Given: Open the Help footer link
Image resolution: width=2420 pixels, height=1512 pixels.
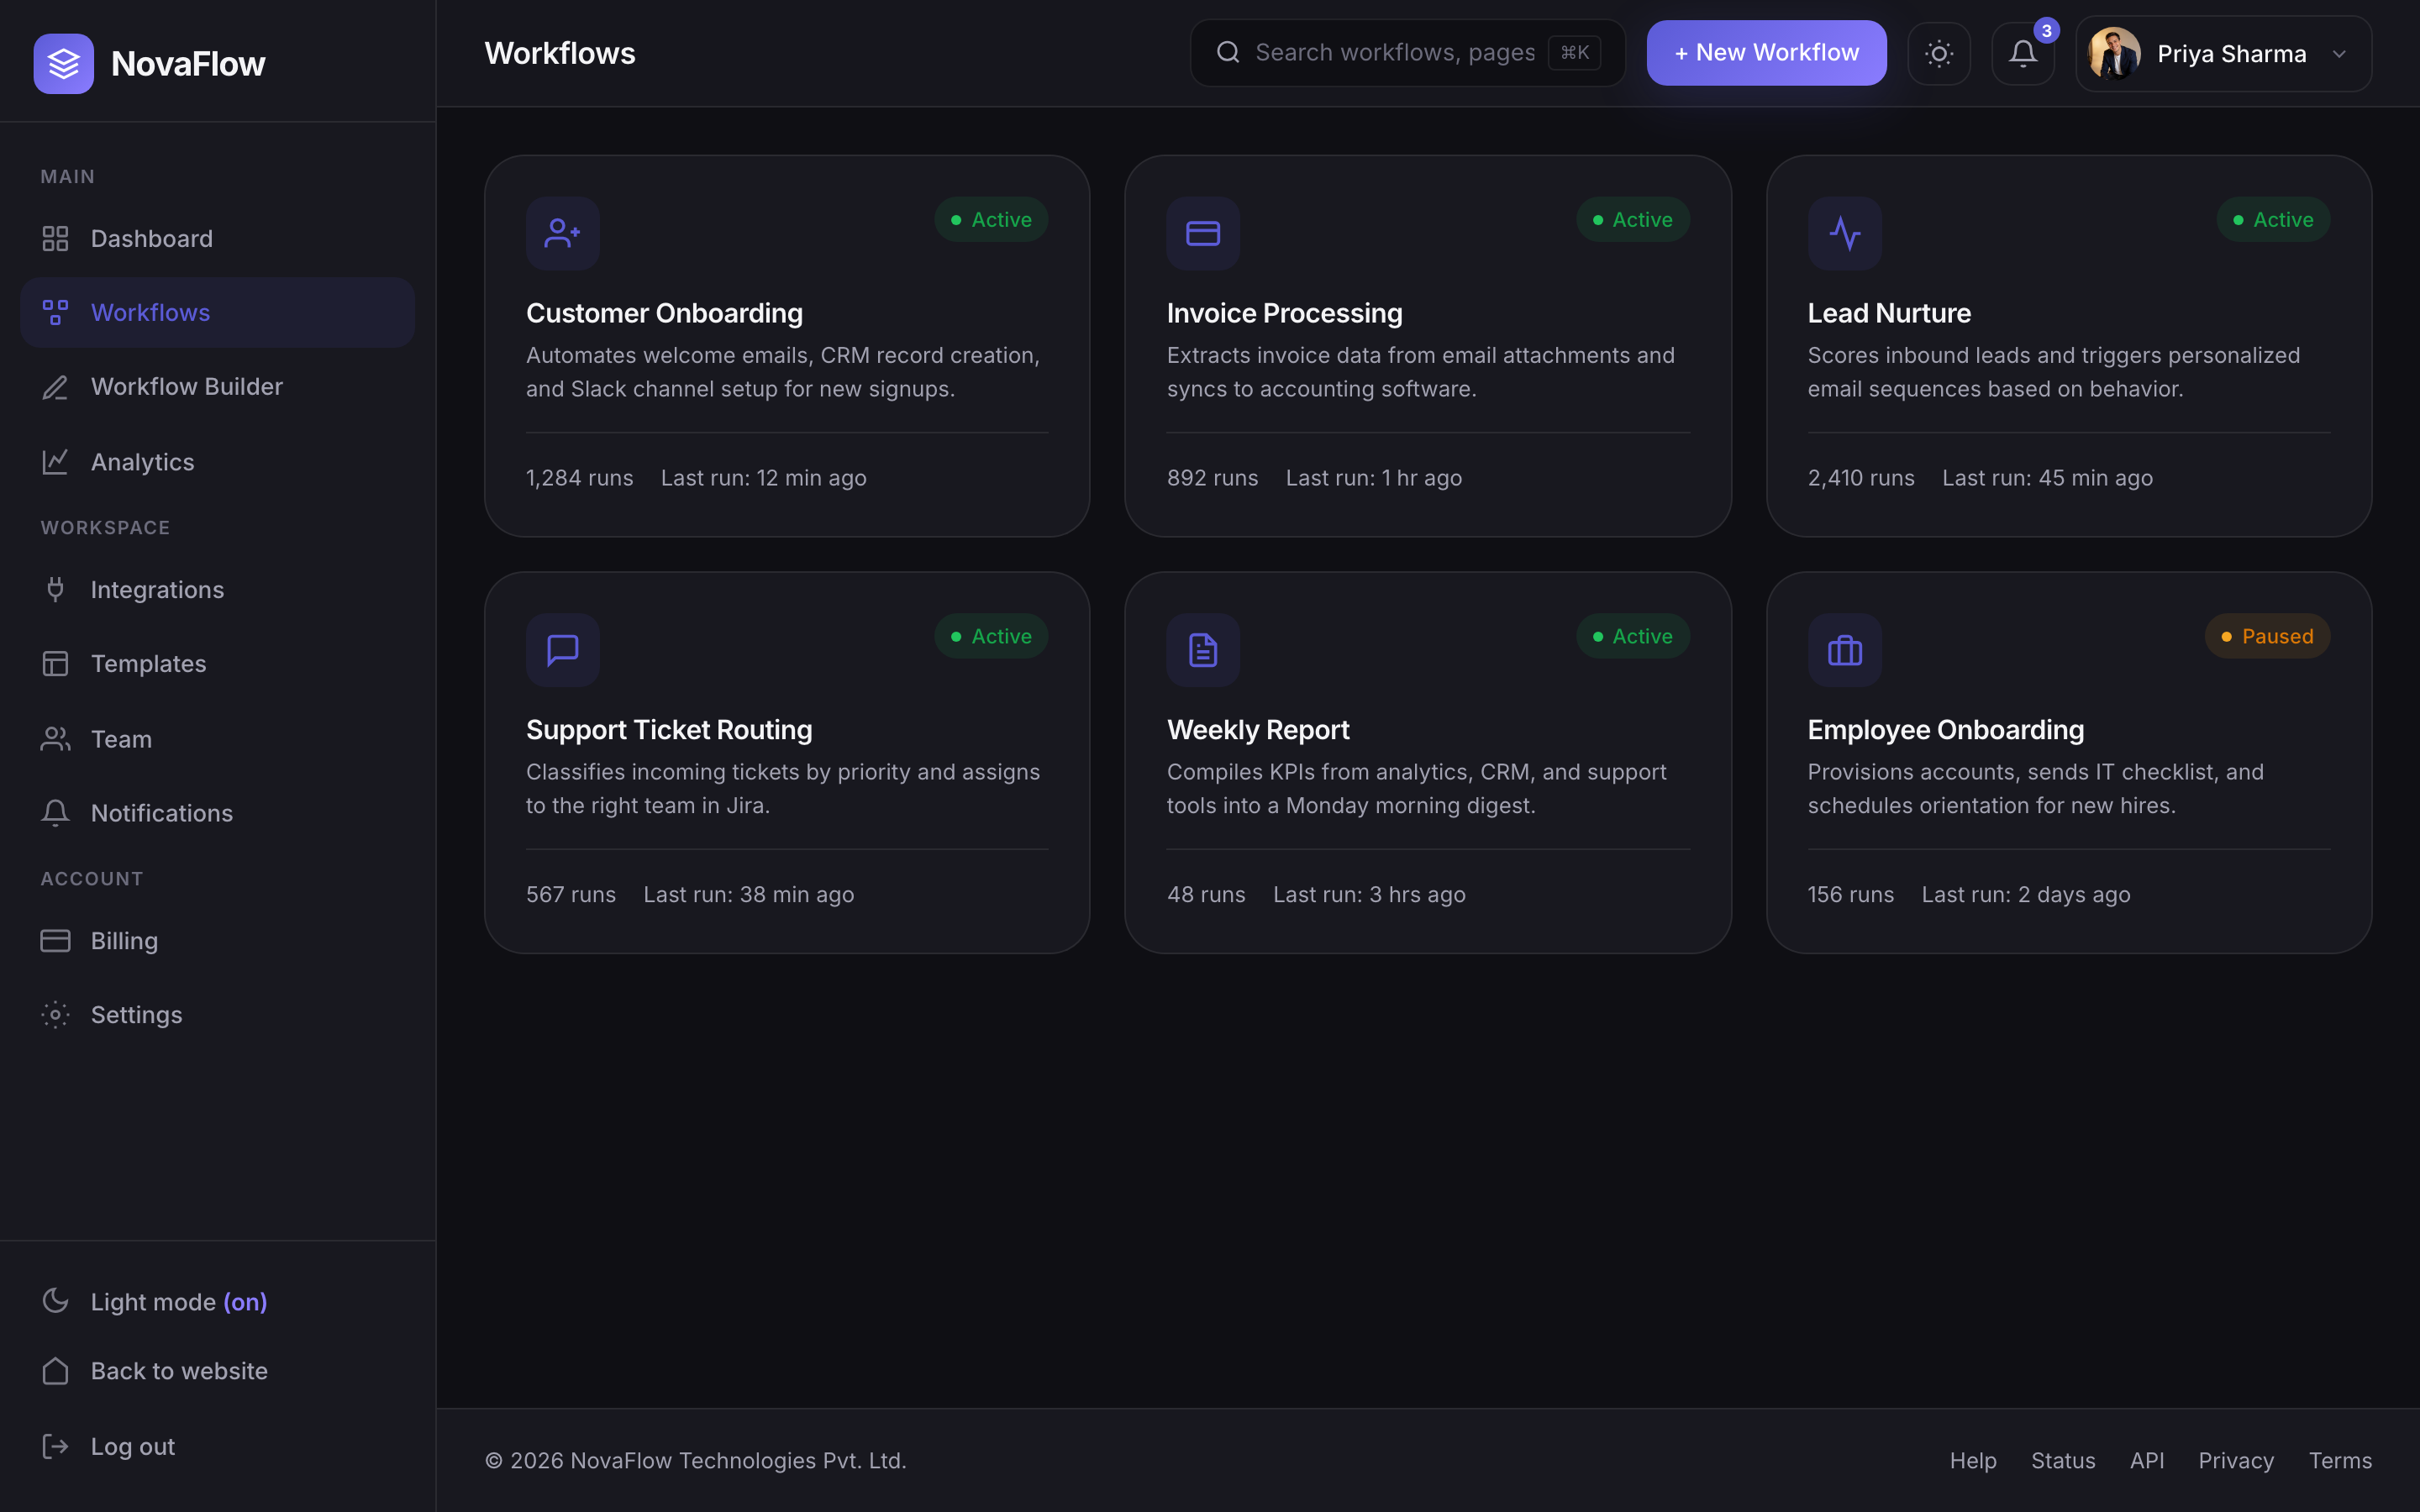Looking at the screenshot, I should [1972, 1460].
